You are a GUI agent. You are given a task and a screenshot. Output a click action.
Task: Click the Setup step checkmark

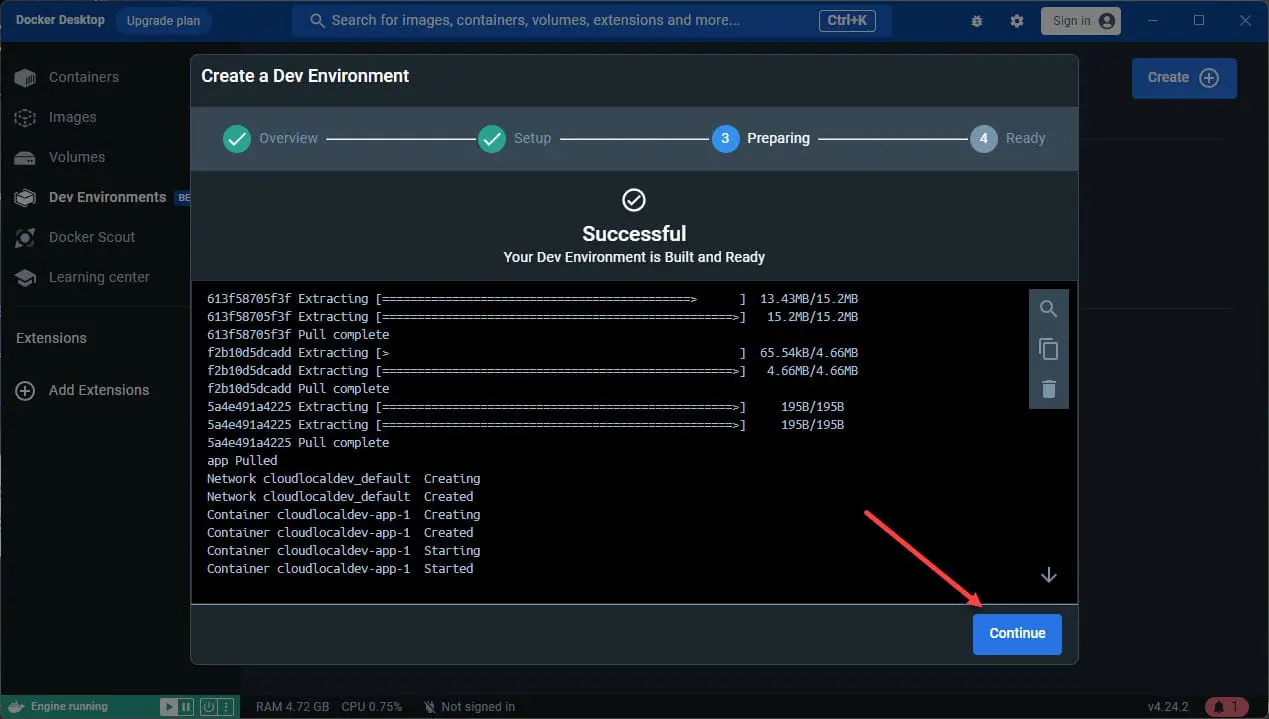(492, 139)
